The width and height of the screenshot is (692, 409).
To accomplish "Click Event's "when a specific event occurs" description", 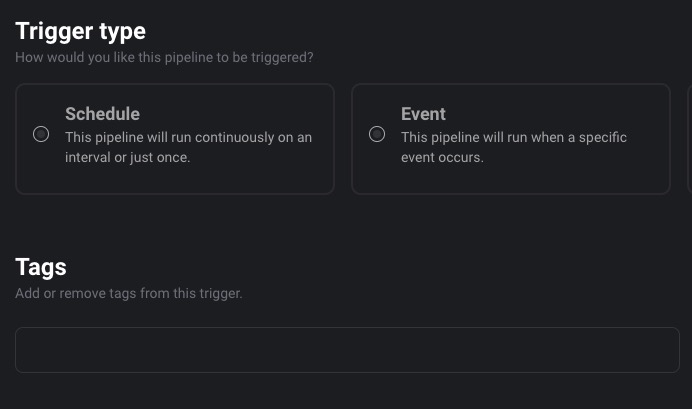I will (513, 147).
